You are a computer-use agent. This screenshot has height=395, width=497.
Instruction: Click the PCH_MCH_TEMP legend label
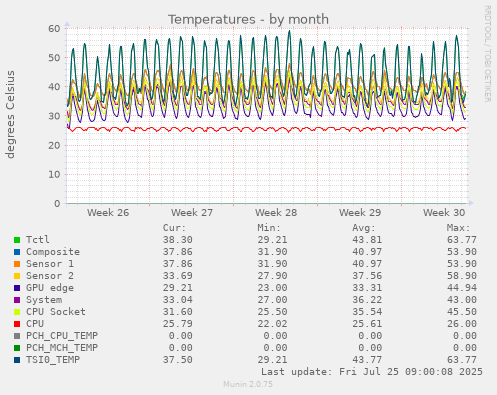pos(62,348)
